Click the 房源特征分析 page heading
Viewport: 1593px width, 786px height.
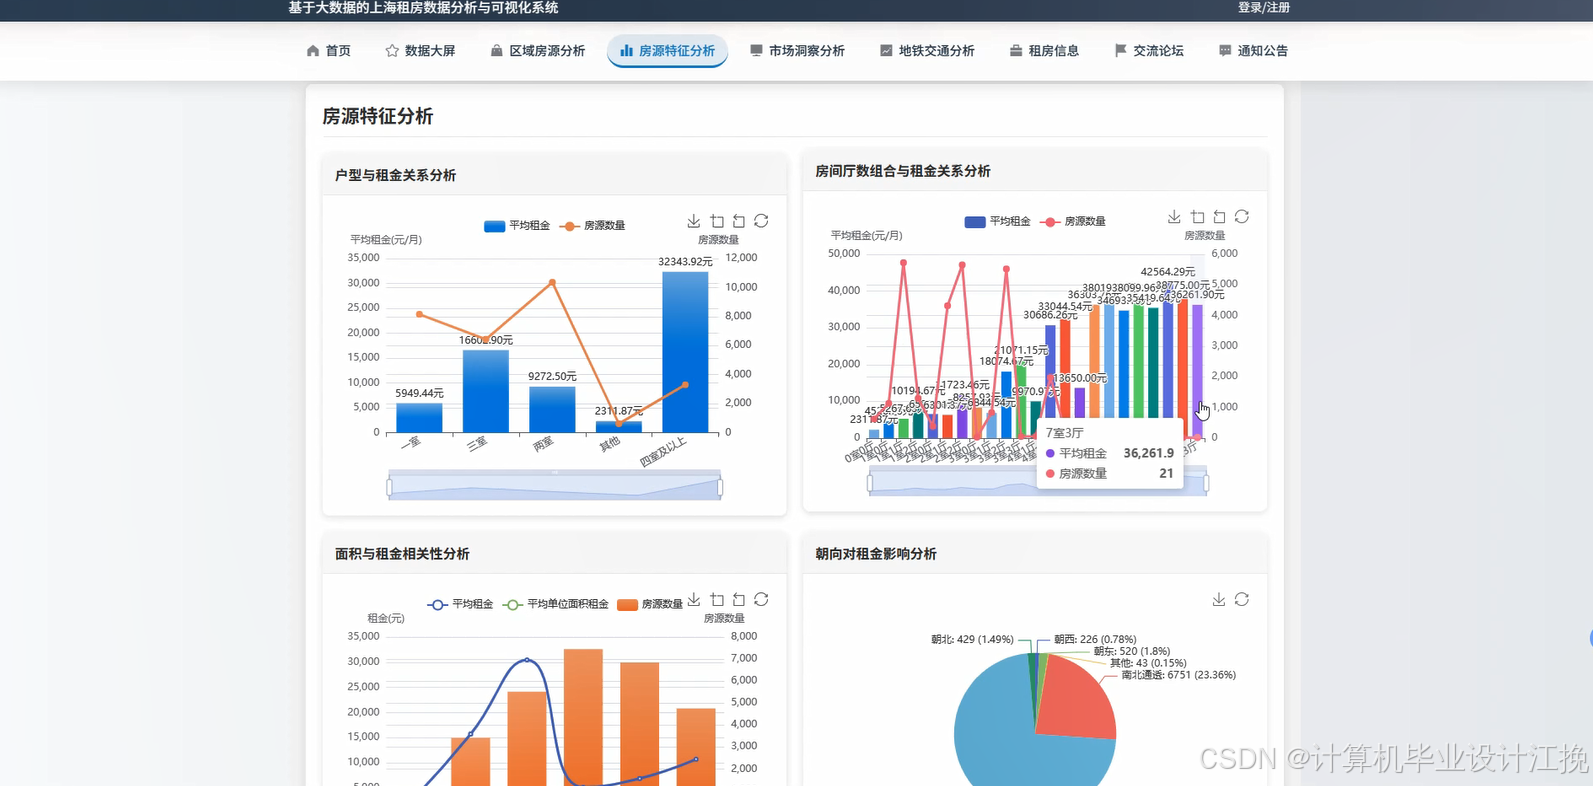coord(378,116)
